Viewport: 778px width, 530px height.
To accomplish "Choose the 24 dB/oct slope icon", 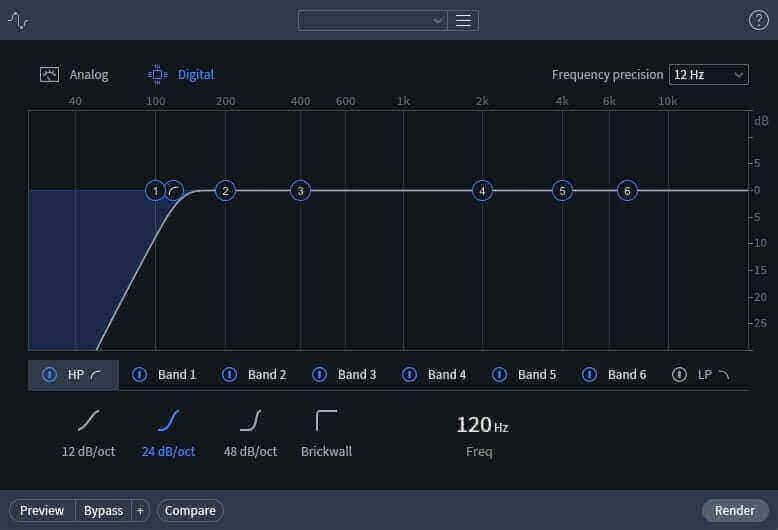I will (168, 420).
